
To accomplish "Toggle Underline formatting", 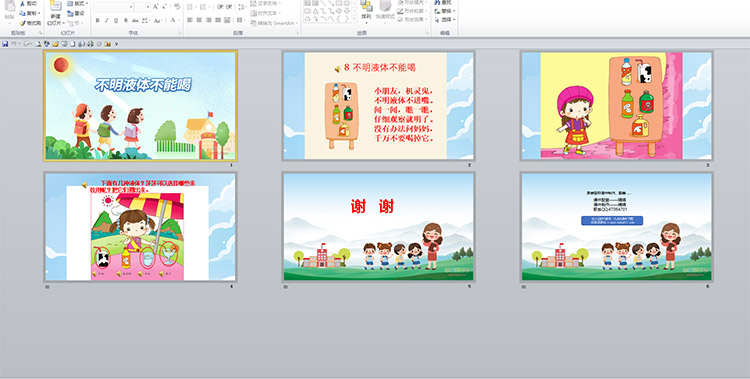I will [x=116, y=20].
